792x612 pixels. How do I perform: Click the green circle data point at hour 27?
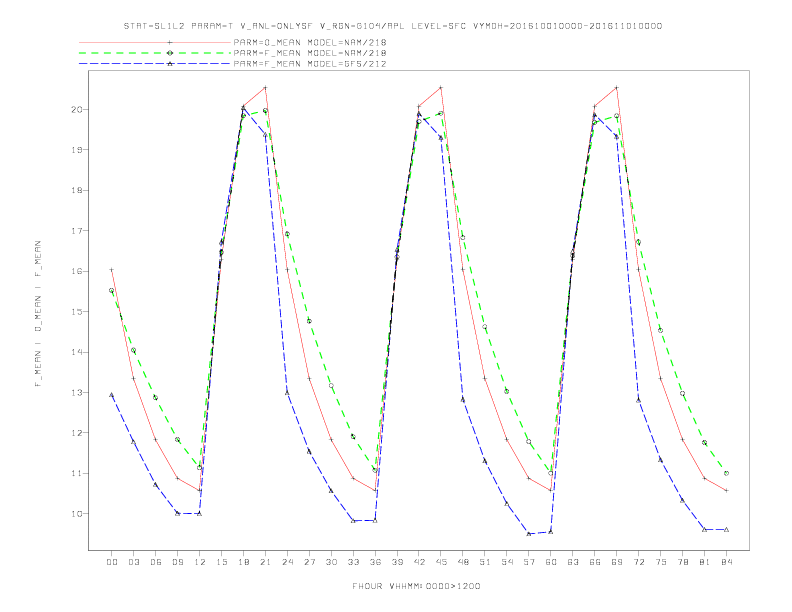pos(309,321)
